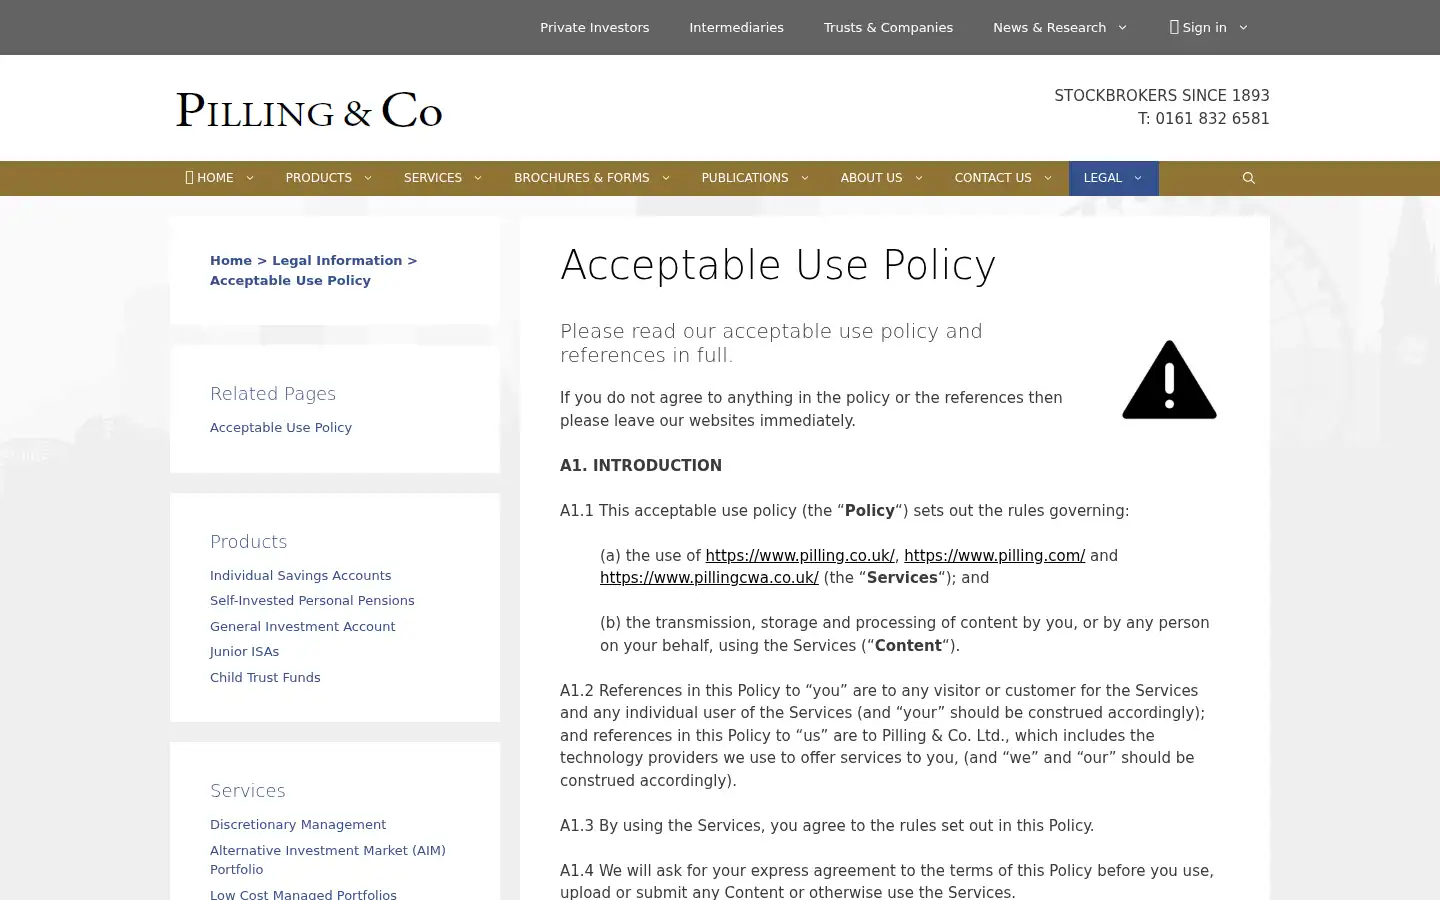Open the LEGAL menu item

click(1103, 178)
